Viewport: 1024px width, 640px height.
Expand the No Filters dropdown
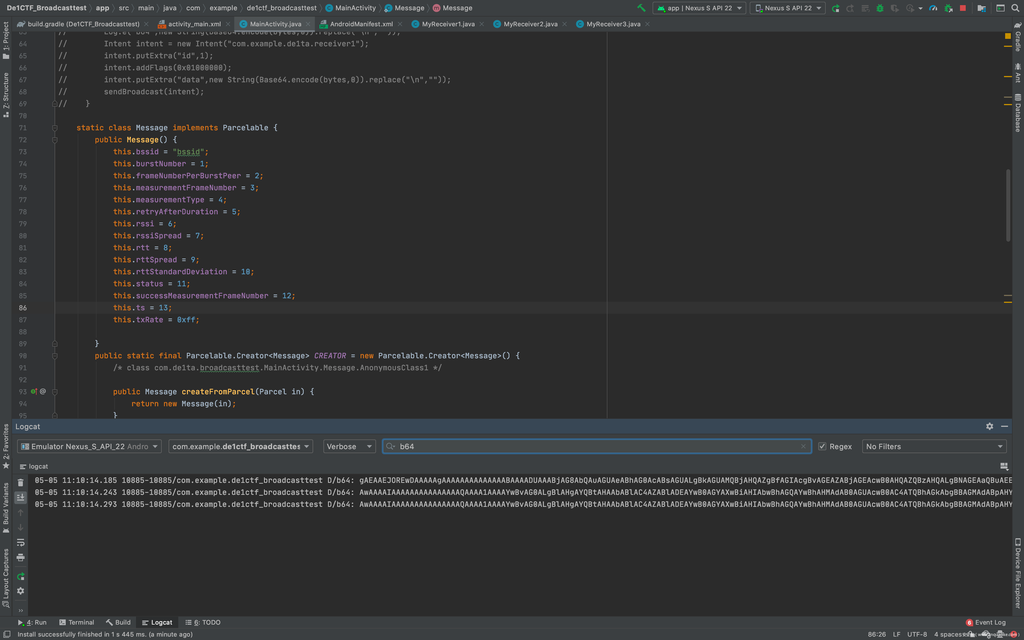click(x=934, y=446)
